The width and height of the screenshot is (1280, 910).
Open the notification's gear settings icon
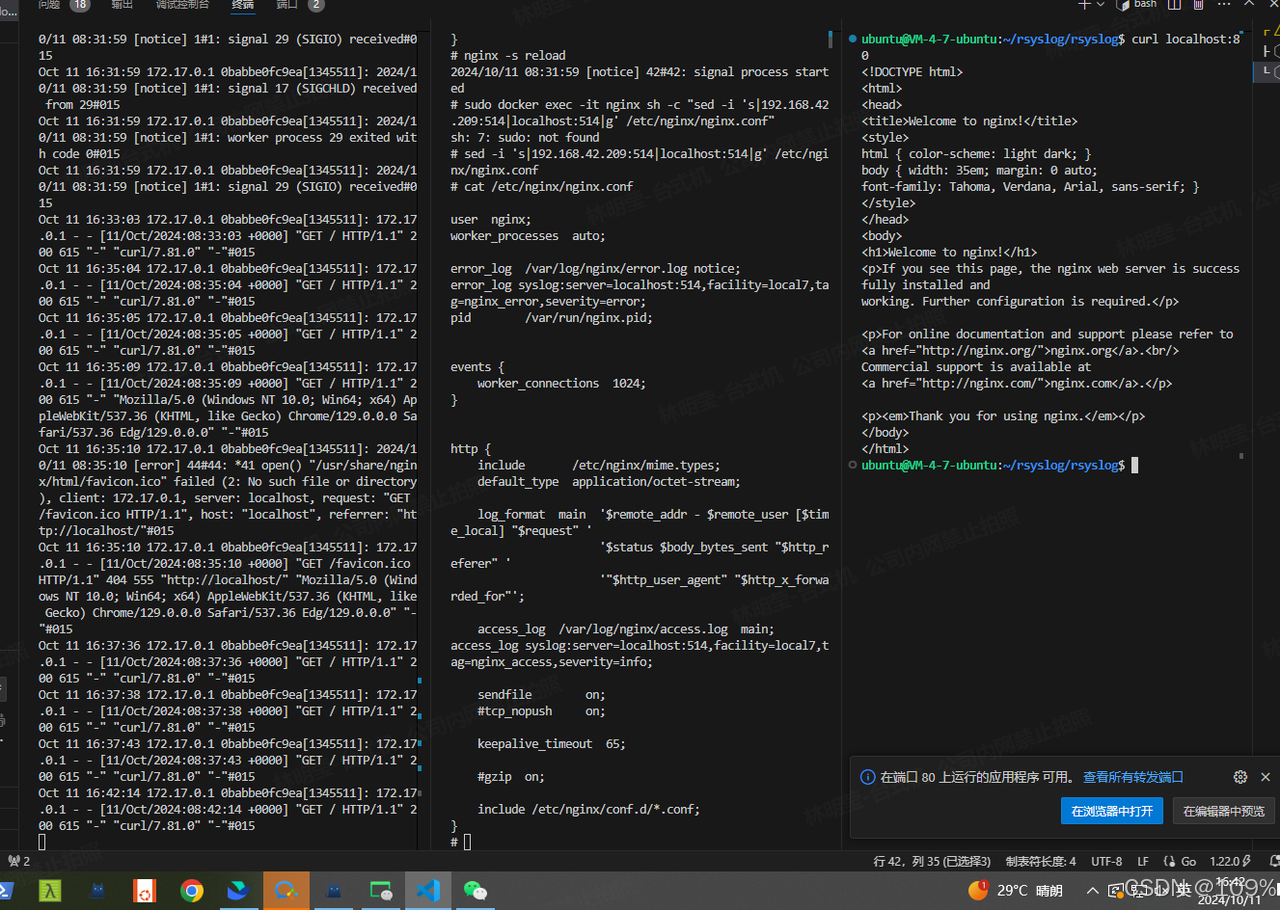tap(1240, 777)
